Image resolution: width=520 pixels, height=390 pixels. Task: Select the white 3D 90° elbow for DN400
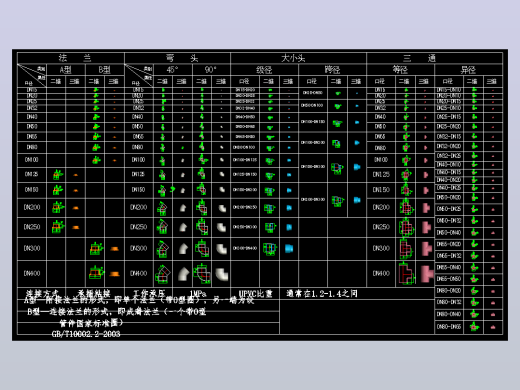tap(221, 274)
